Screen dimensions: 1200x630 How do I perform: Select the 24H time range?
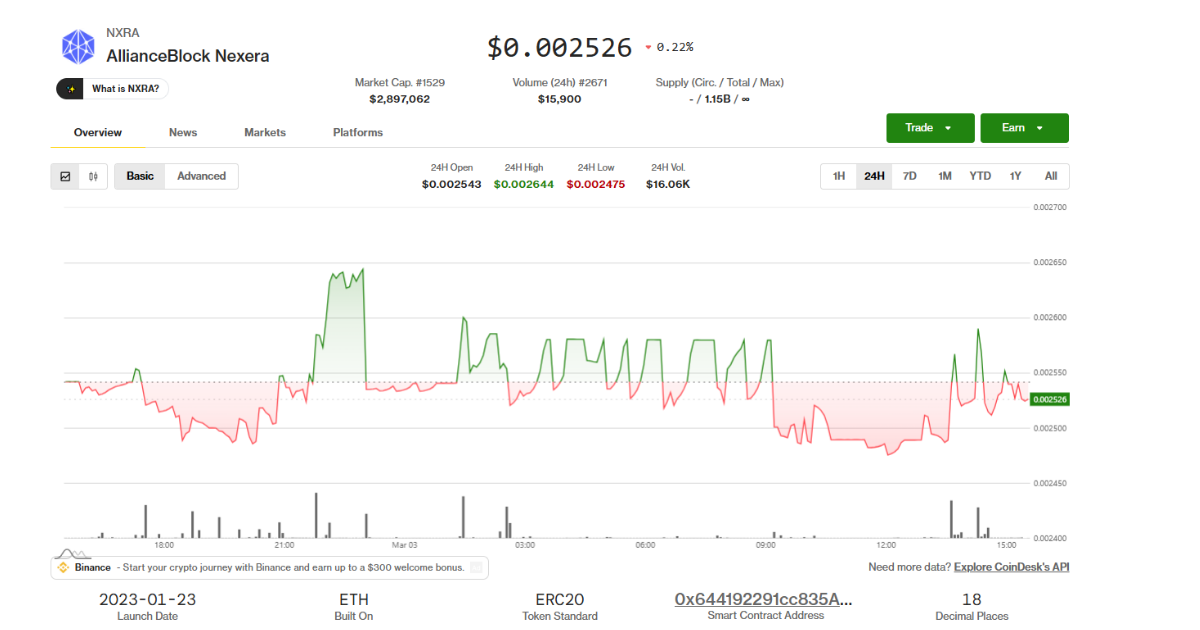tap(874, 175)
